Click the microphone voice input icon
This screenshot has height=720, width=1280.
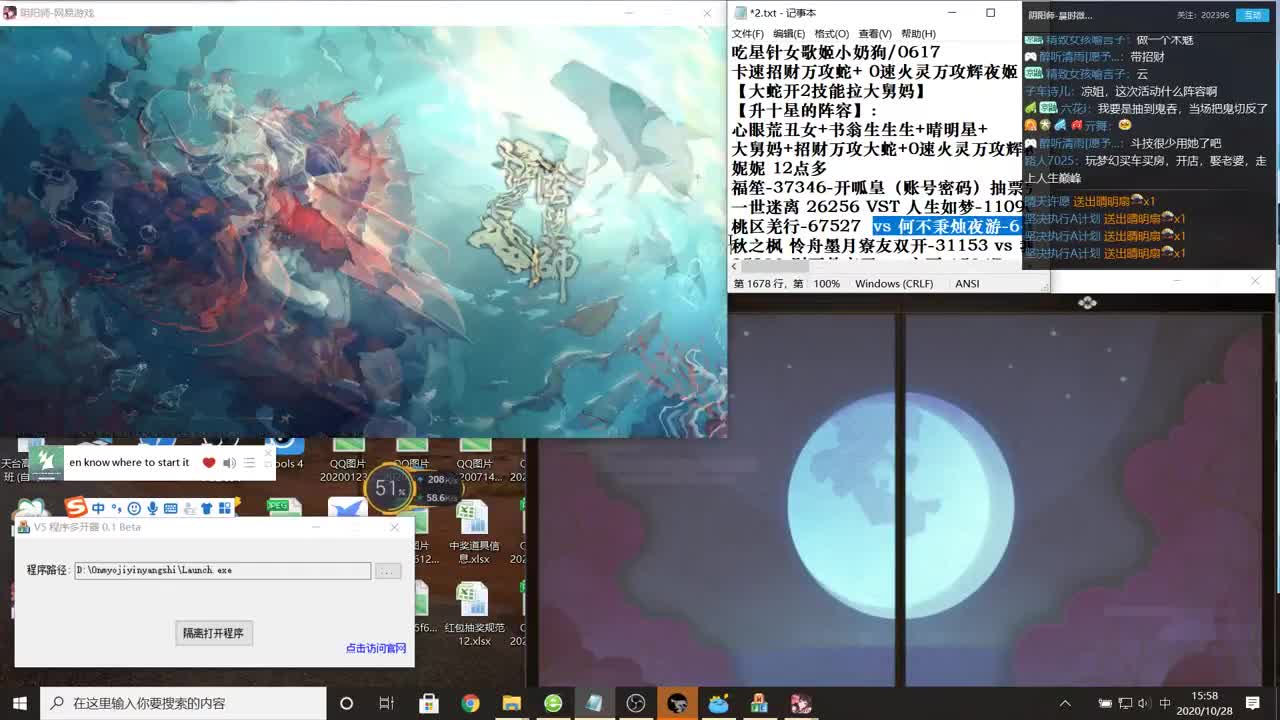152,508
